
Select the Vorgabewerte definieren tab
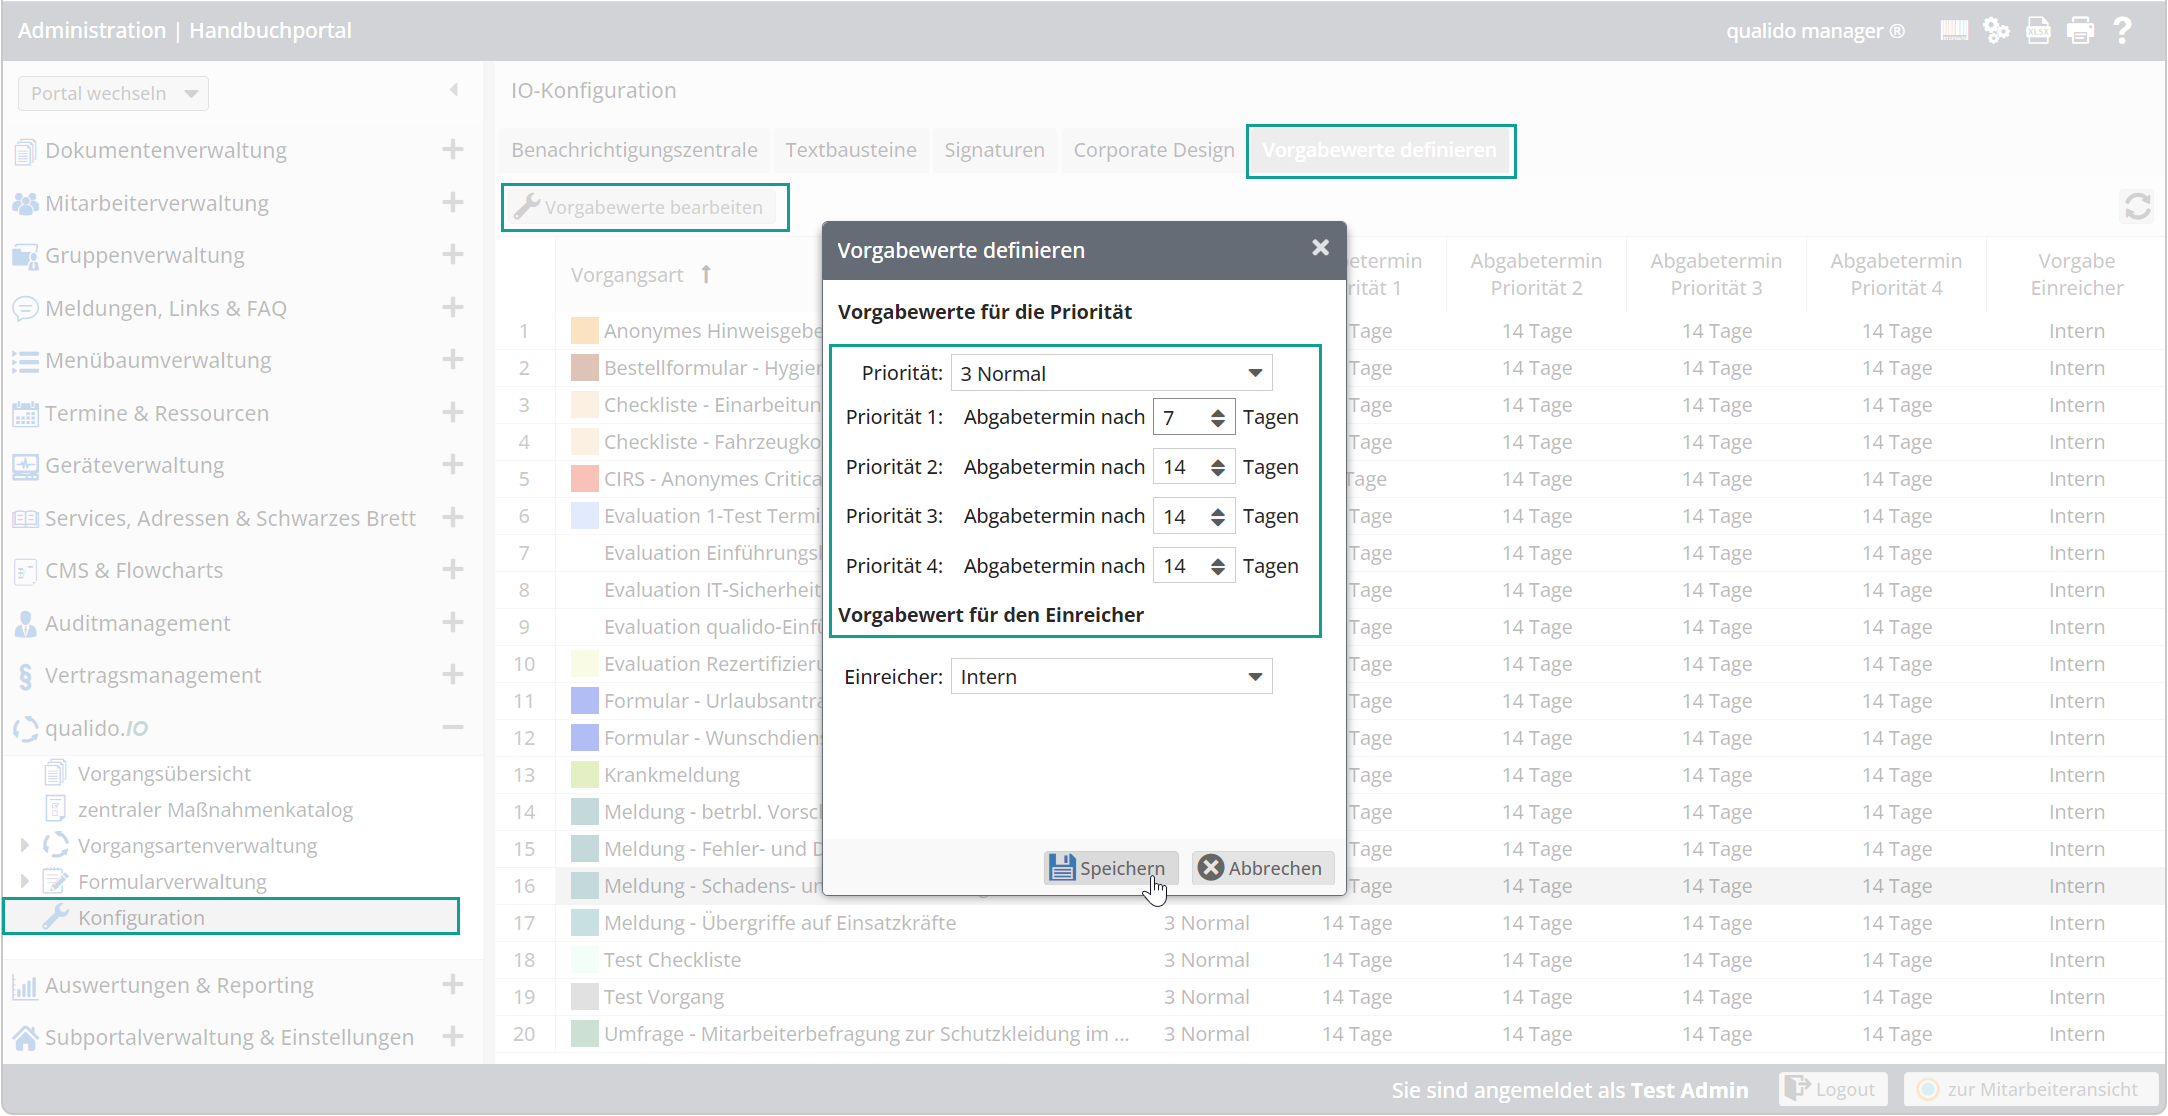(x=1380, y=150)
